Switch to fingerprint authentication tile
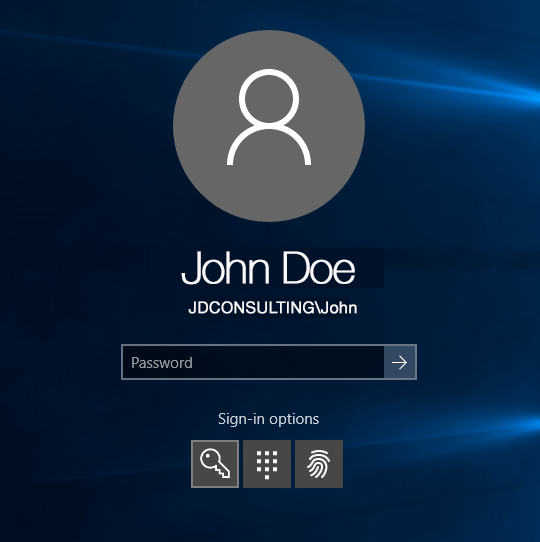Screen dimensions: 540x542 [319, 464]
